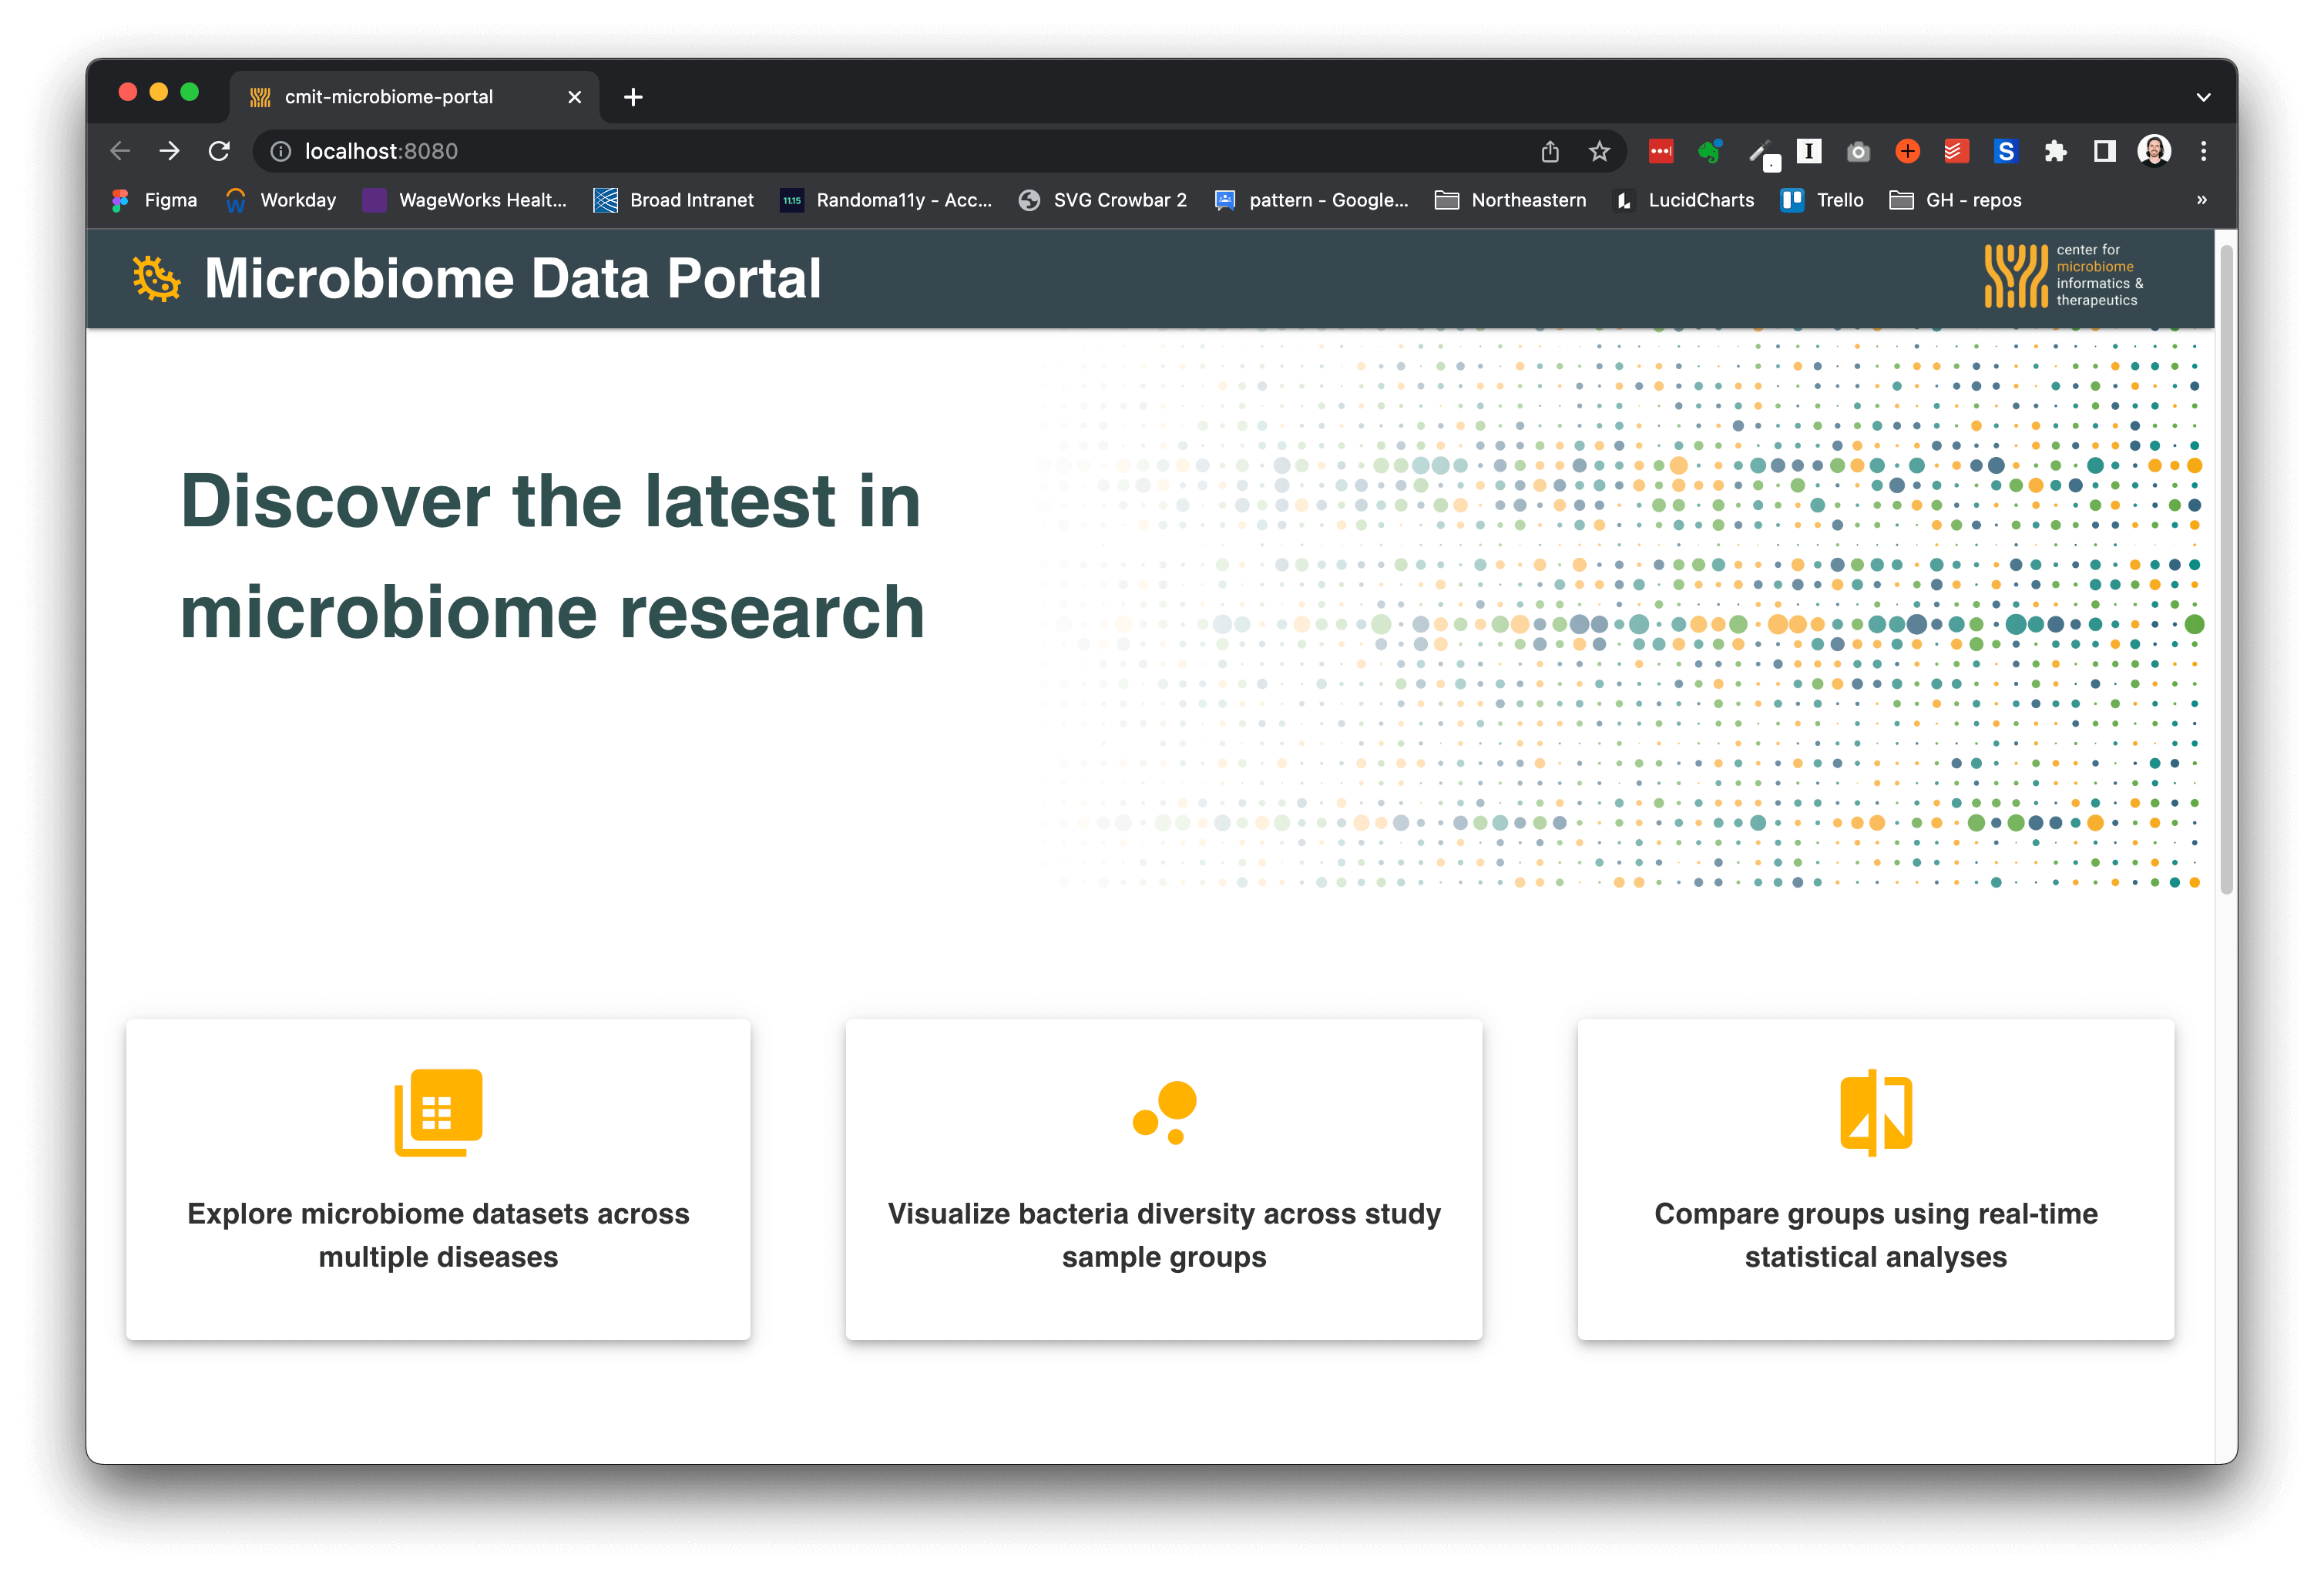The height and width of the screenshot is (1578, 2324).
Task: Open the Trello bookmark
Action: click(1823, 200)
